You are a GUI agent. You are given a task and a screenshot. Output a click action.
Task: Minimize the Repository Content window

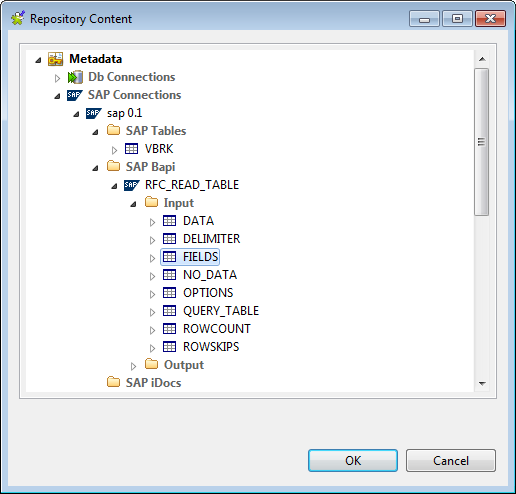pos(424,18)
